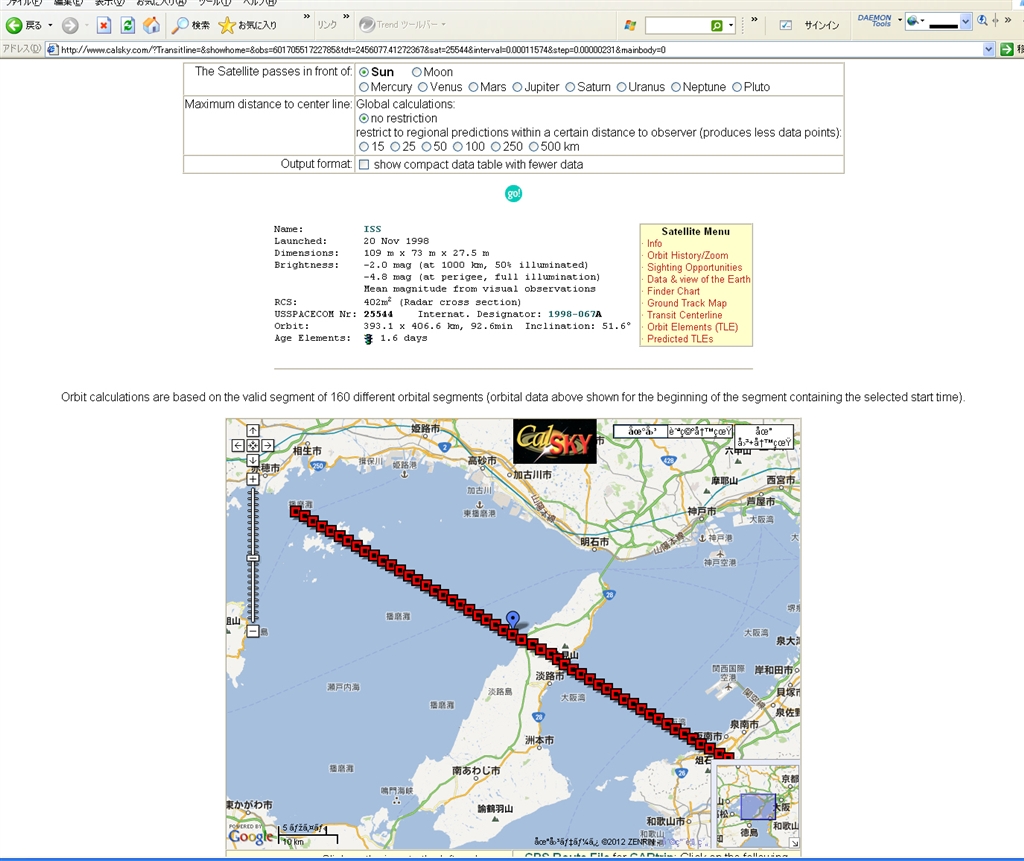Zoom in the map with plus button

click(253, 479)
